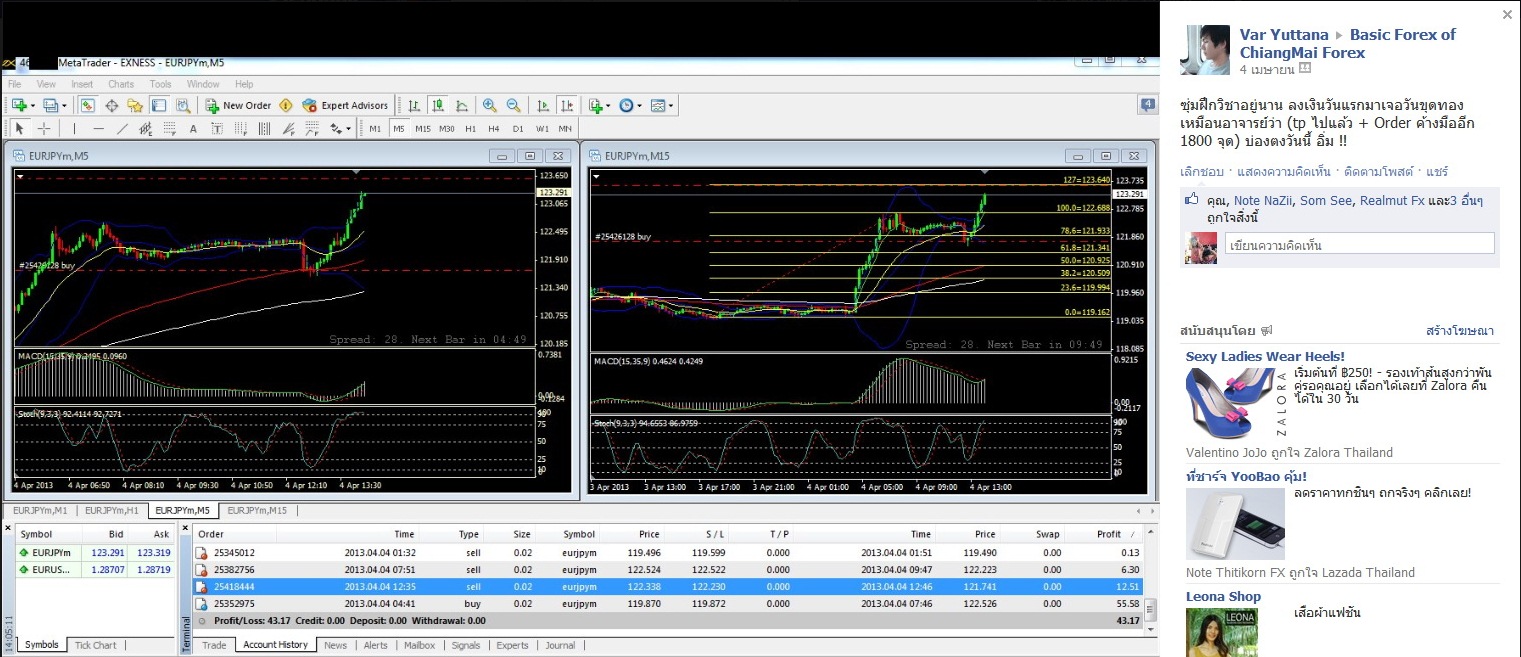Screen dimensions: 1521x657
Task: Maximize the EURJPYm,M5 chart window
Action: point(531,155)
